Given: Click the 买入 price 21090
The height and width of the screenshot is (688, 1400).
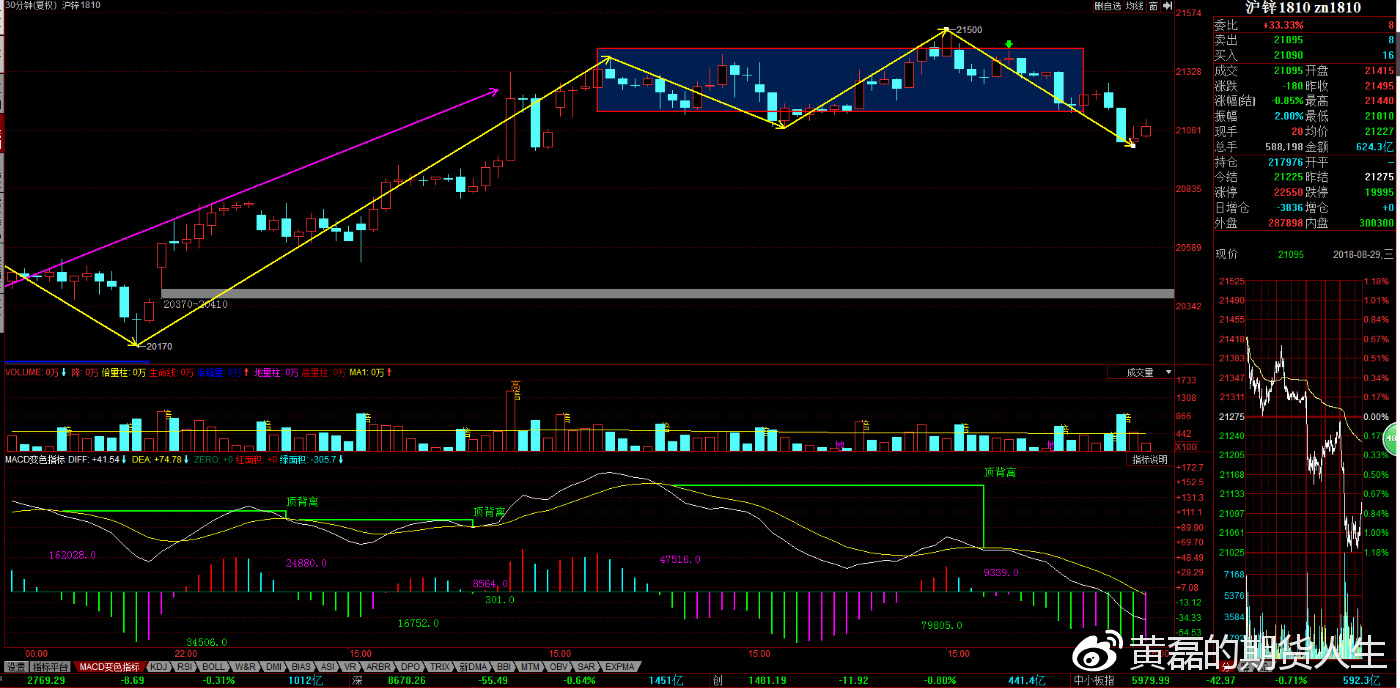Looking at the screenshot, I should (1289, 55).
